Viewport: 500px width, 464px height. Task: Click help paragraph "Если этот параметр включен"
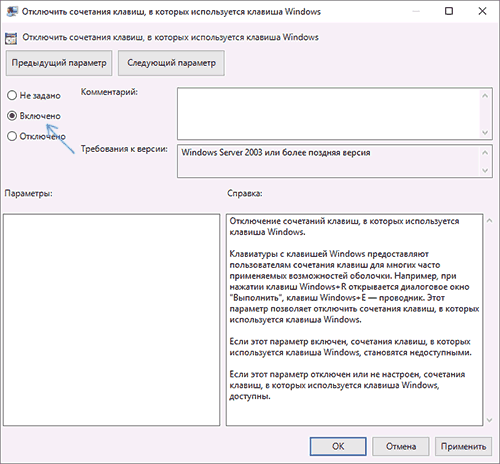350,347
